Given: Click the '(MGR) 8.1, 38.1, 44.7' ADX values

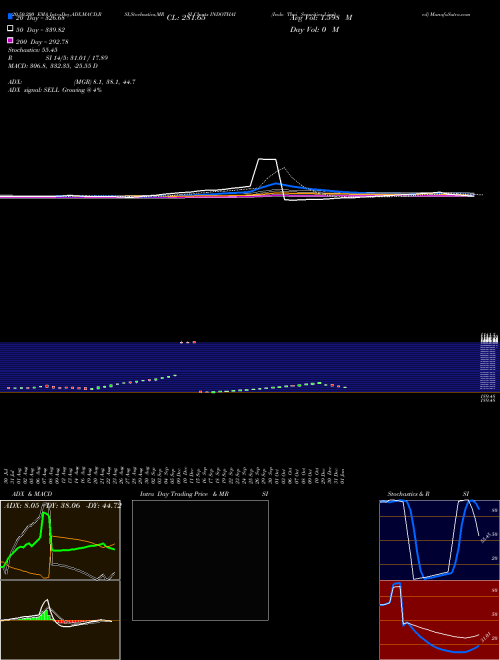Looking at the screenshot, I should click(104, 82).
